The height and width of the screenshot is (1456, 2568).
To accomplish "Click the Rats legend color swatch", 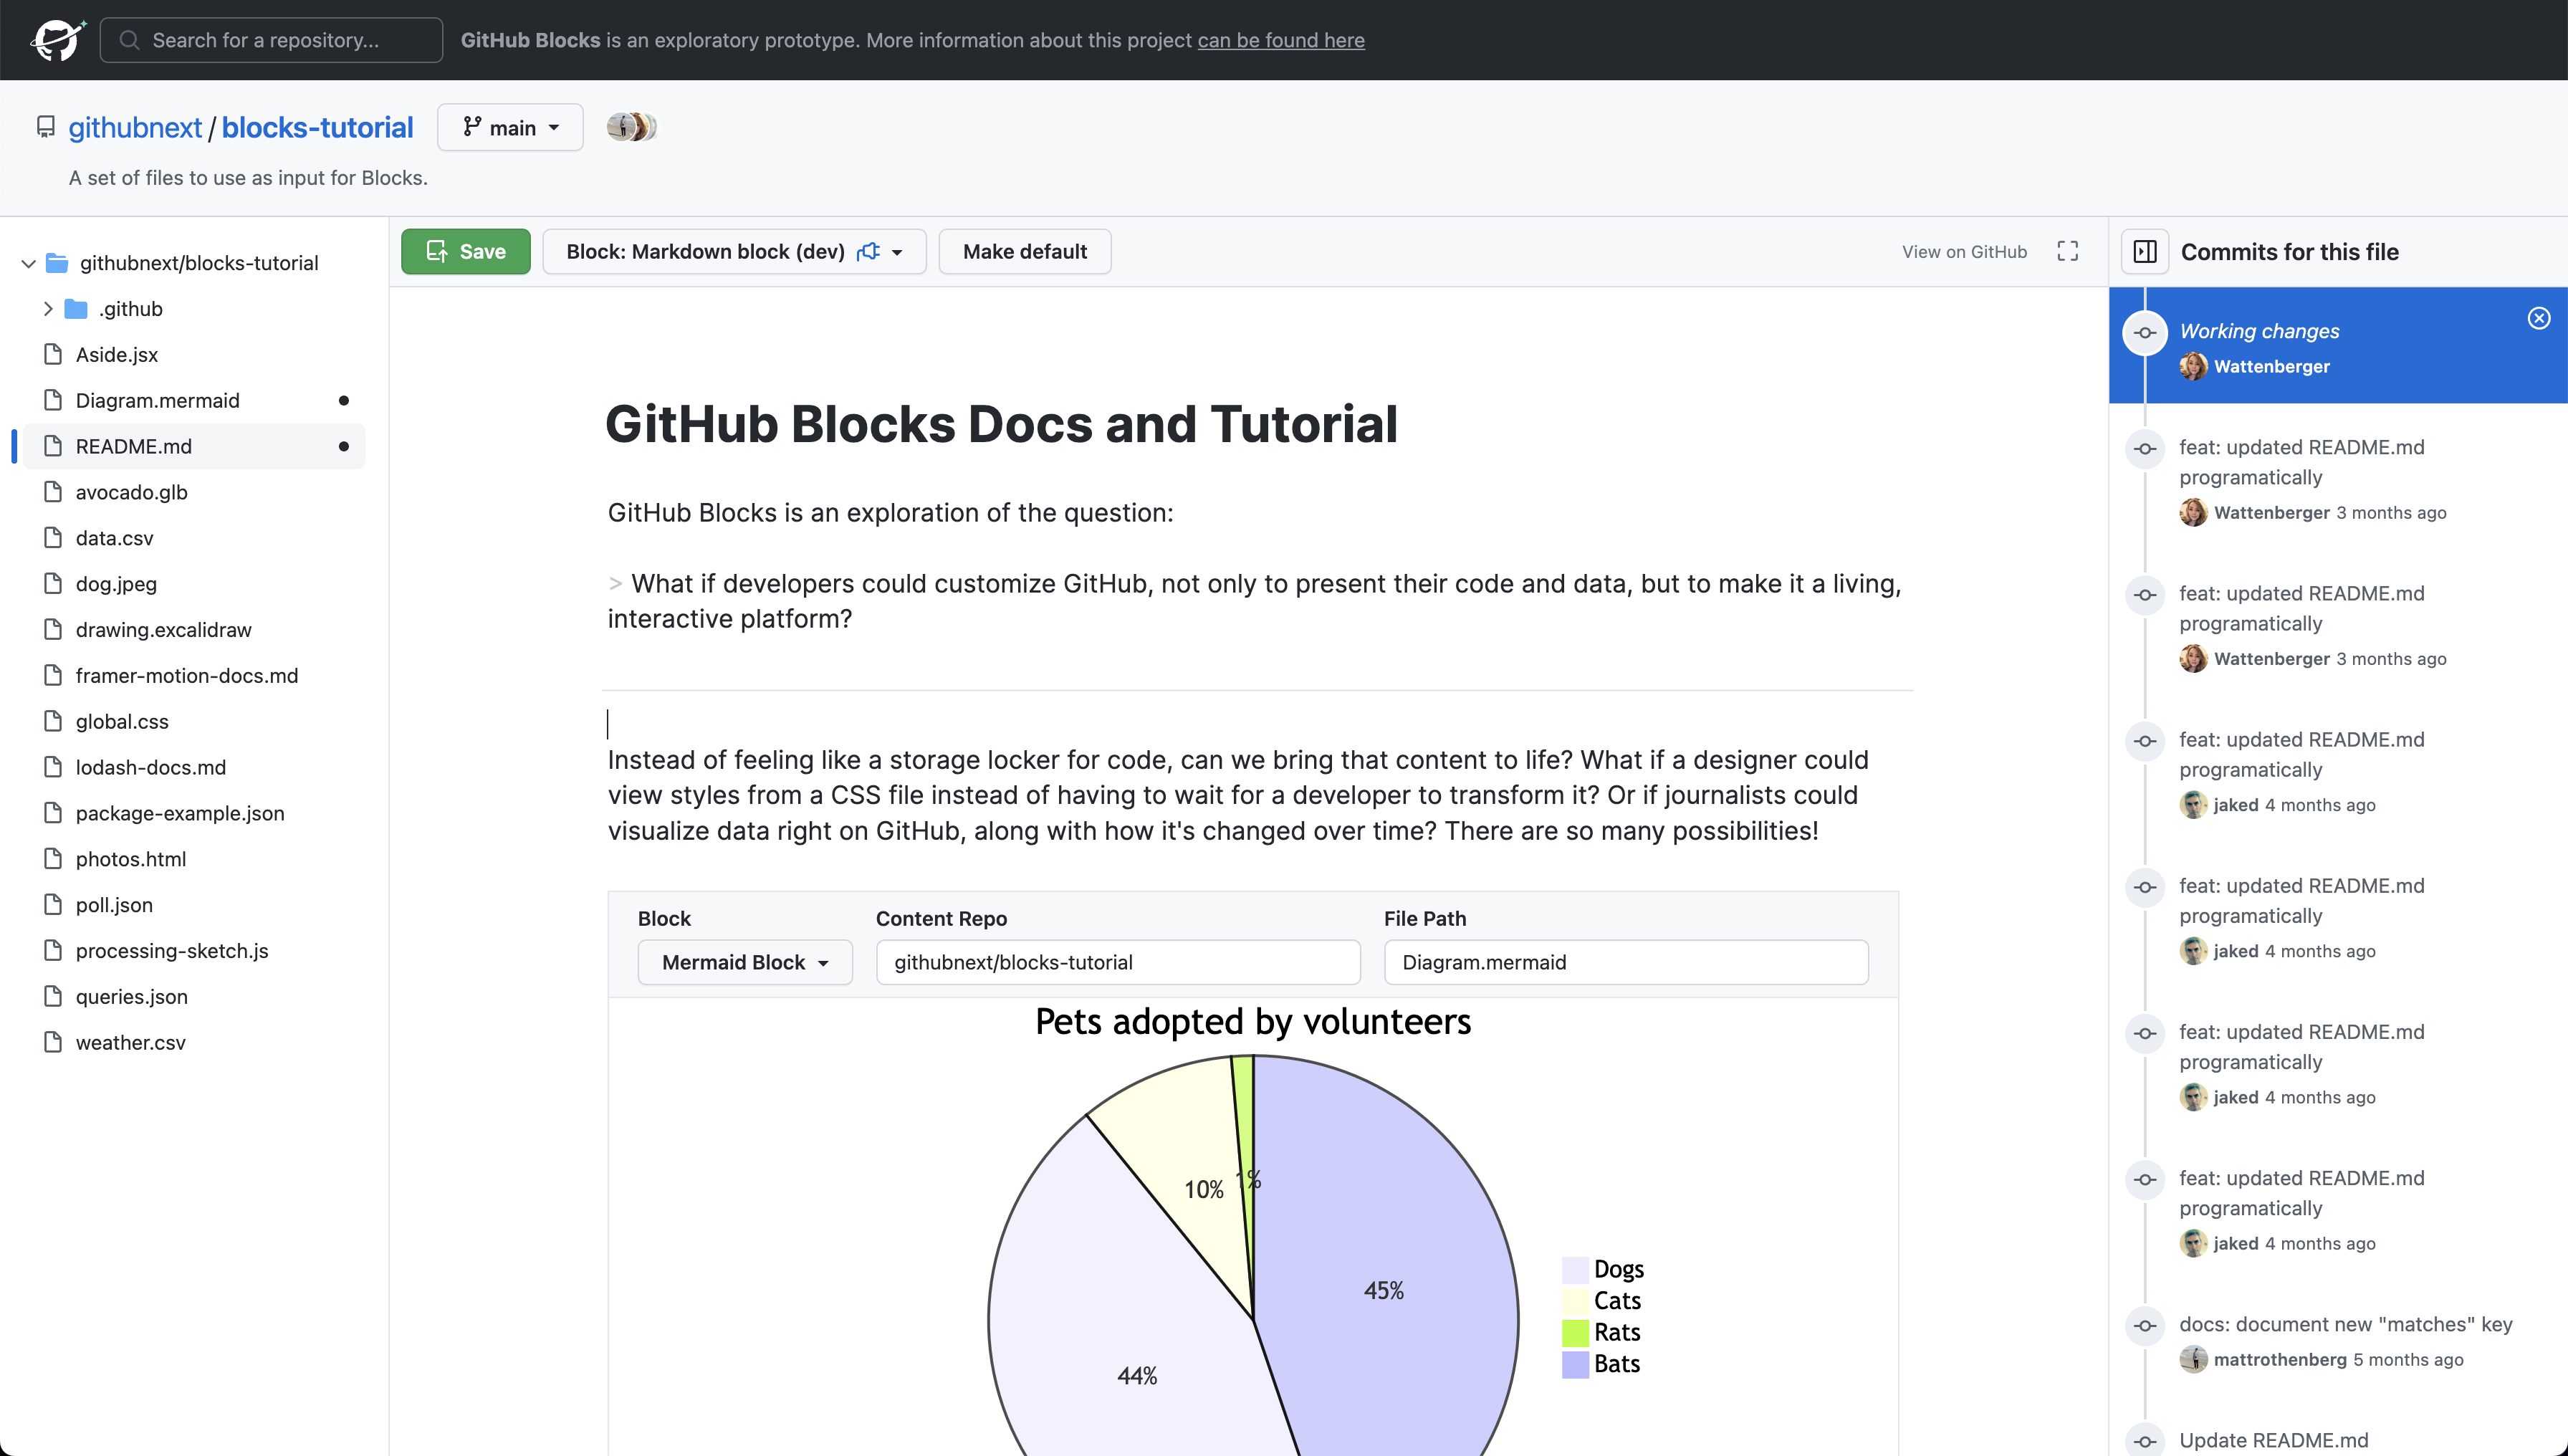I will click(1575, 1332).
